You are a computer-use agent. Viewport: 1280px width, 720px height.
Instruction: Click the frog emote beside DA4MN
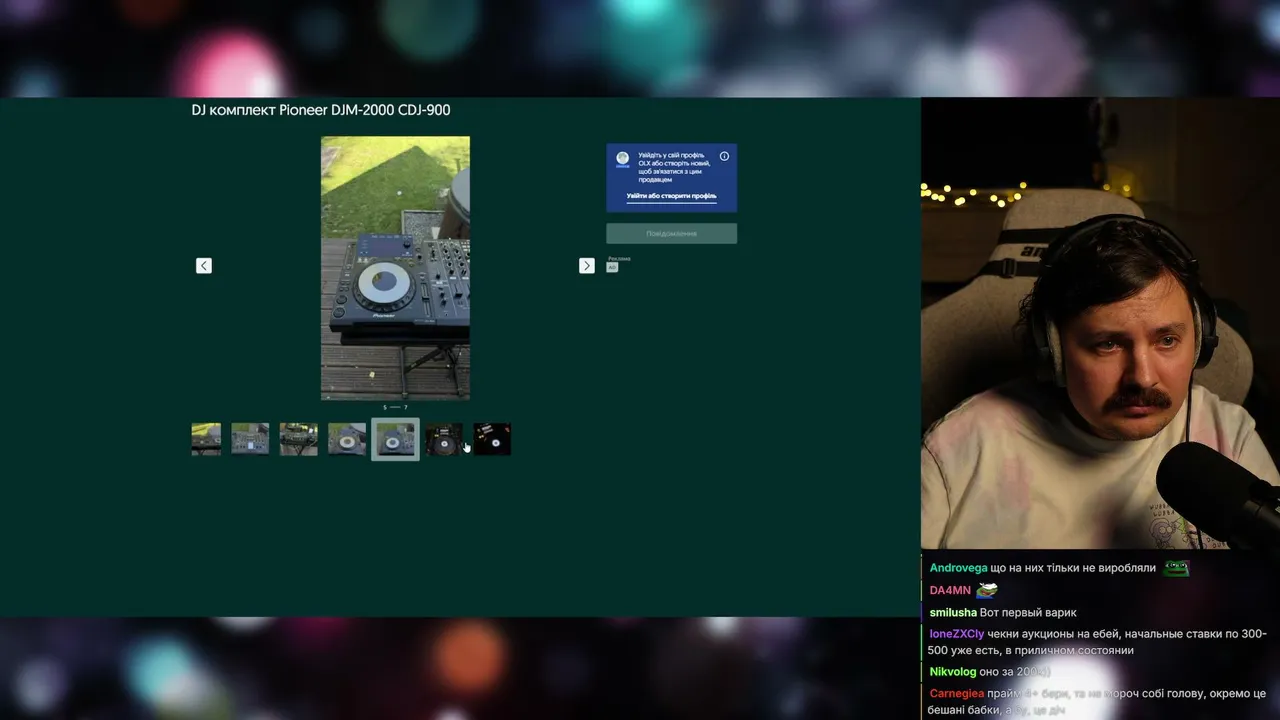[987, 590]
